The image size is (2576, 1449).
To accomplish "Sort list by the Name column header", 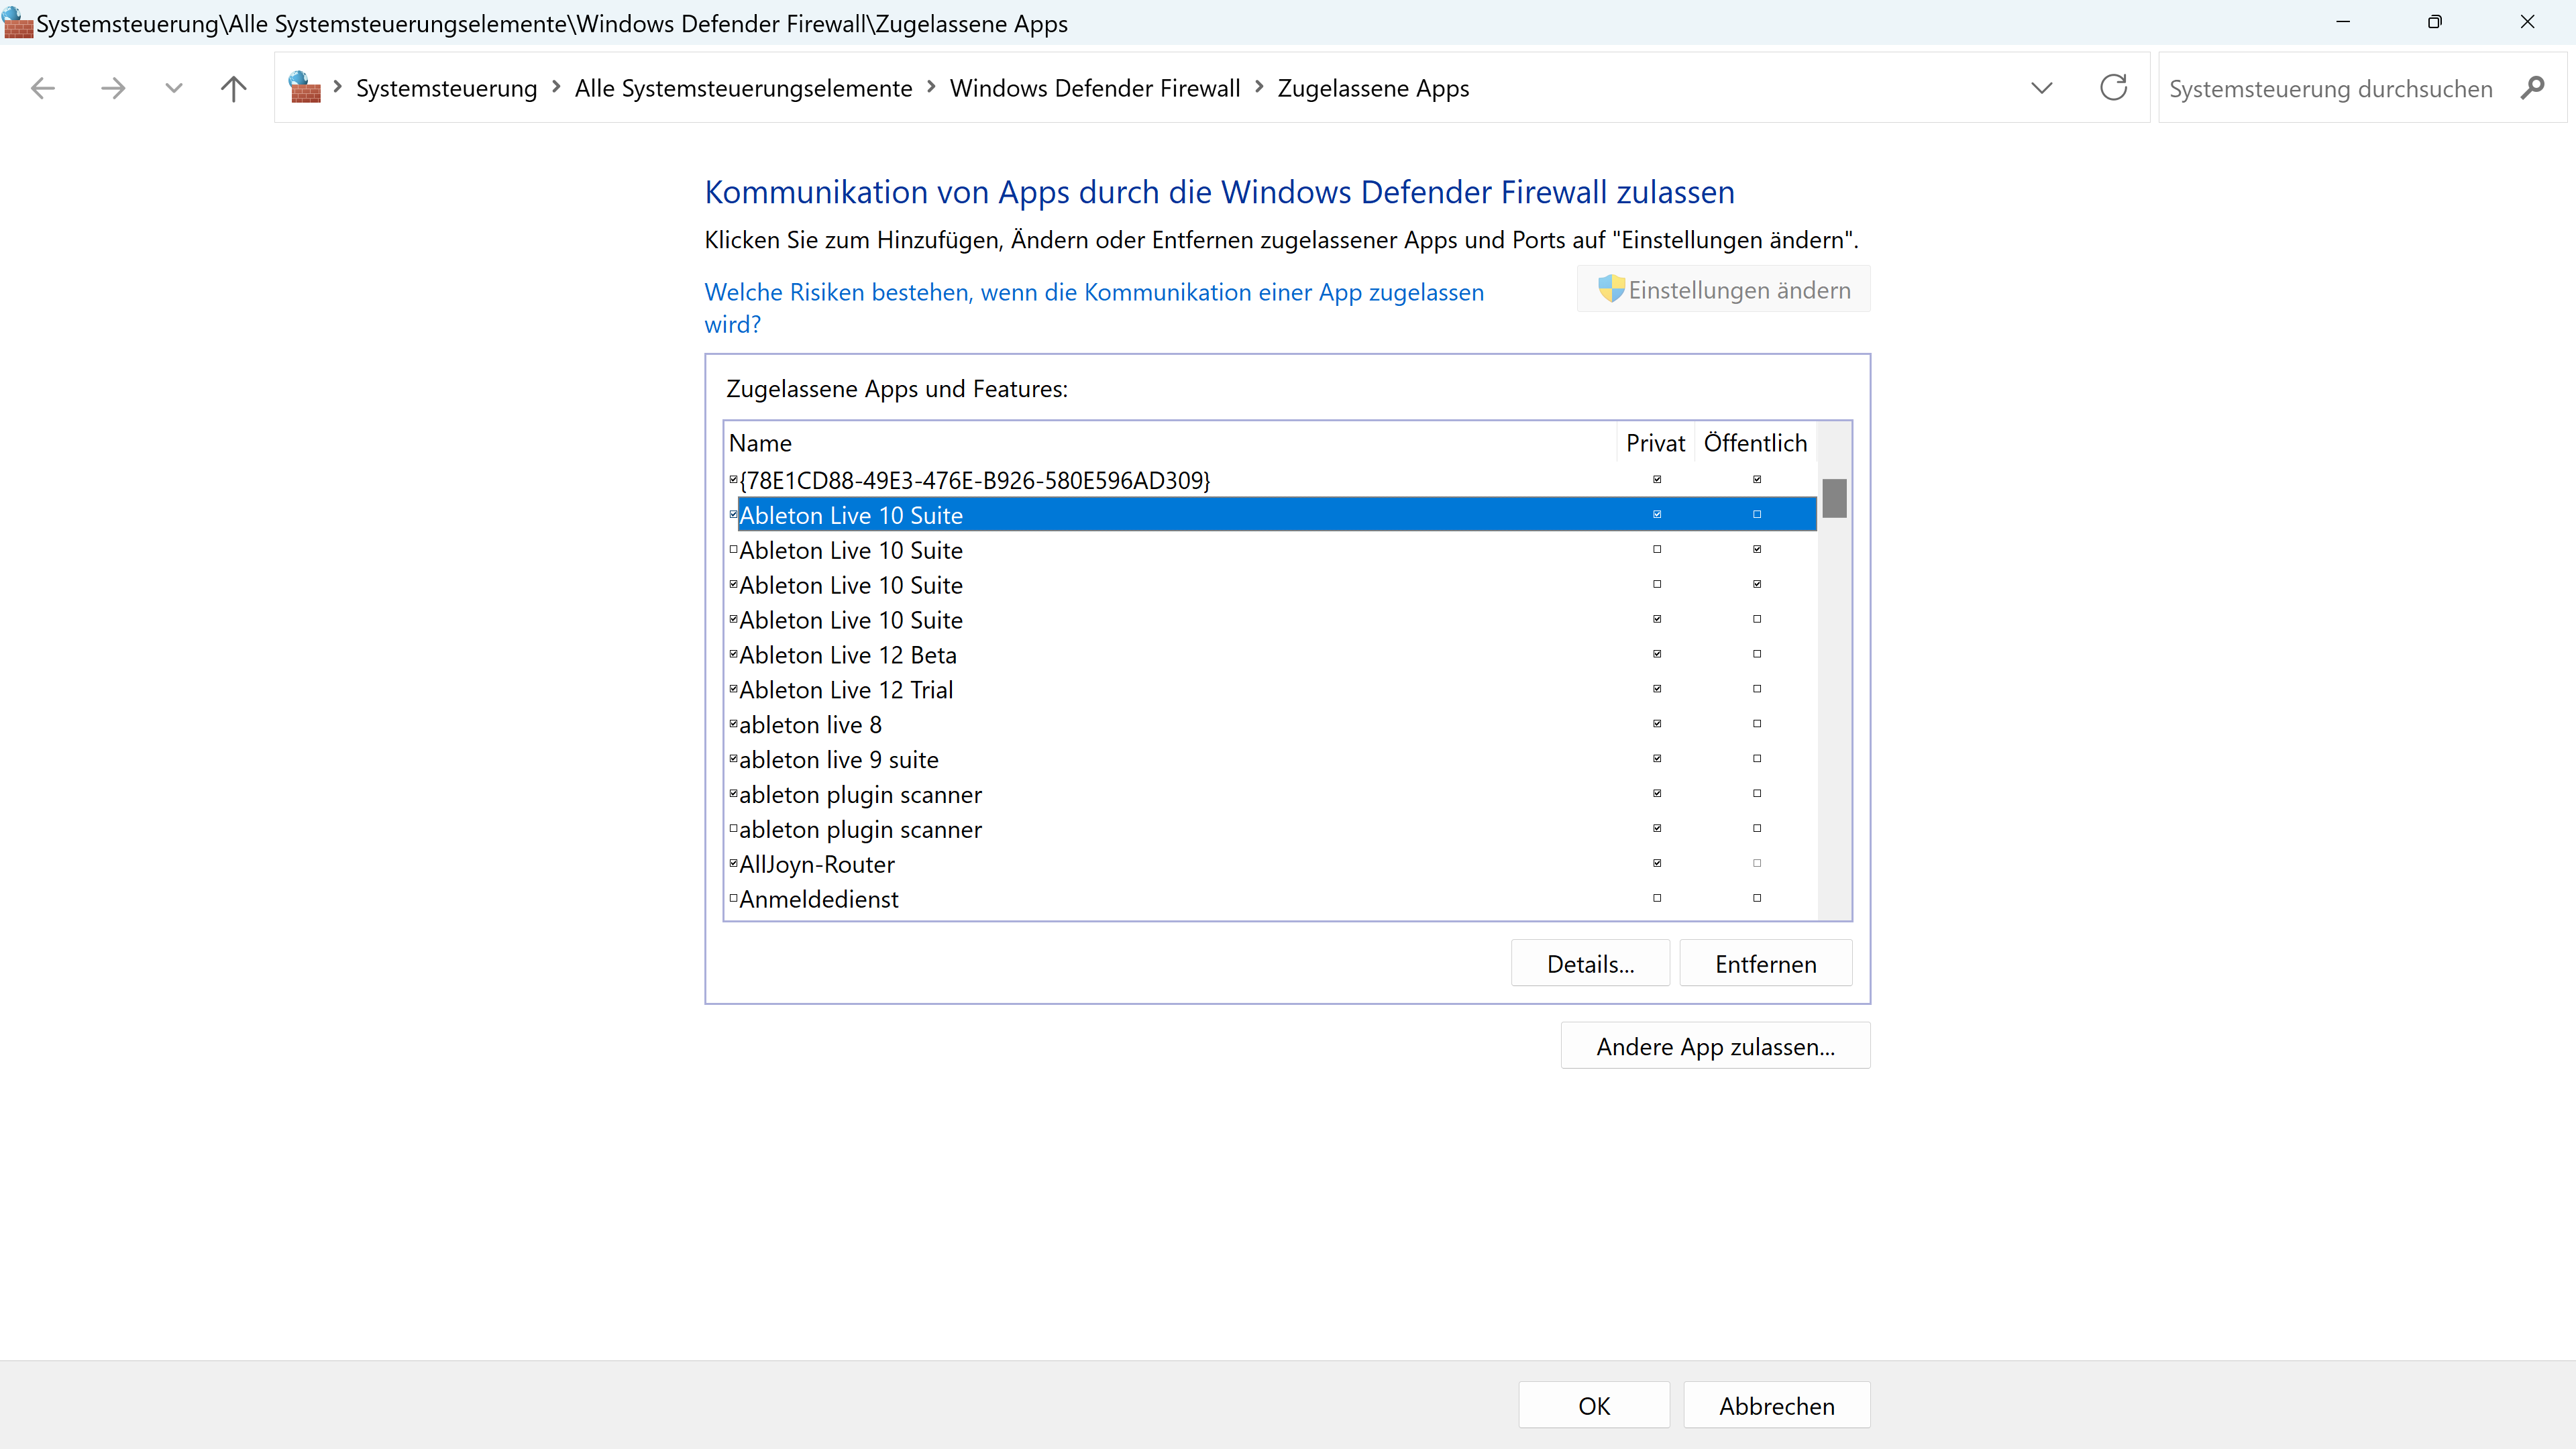I will click(x=1169, y=443).
